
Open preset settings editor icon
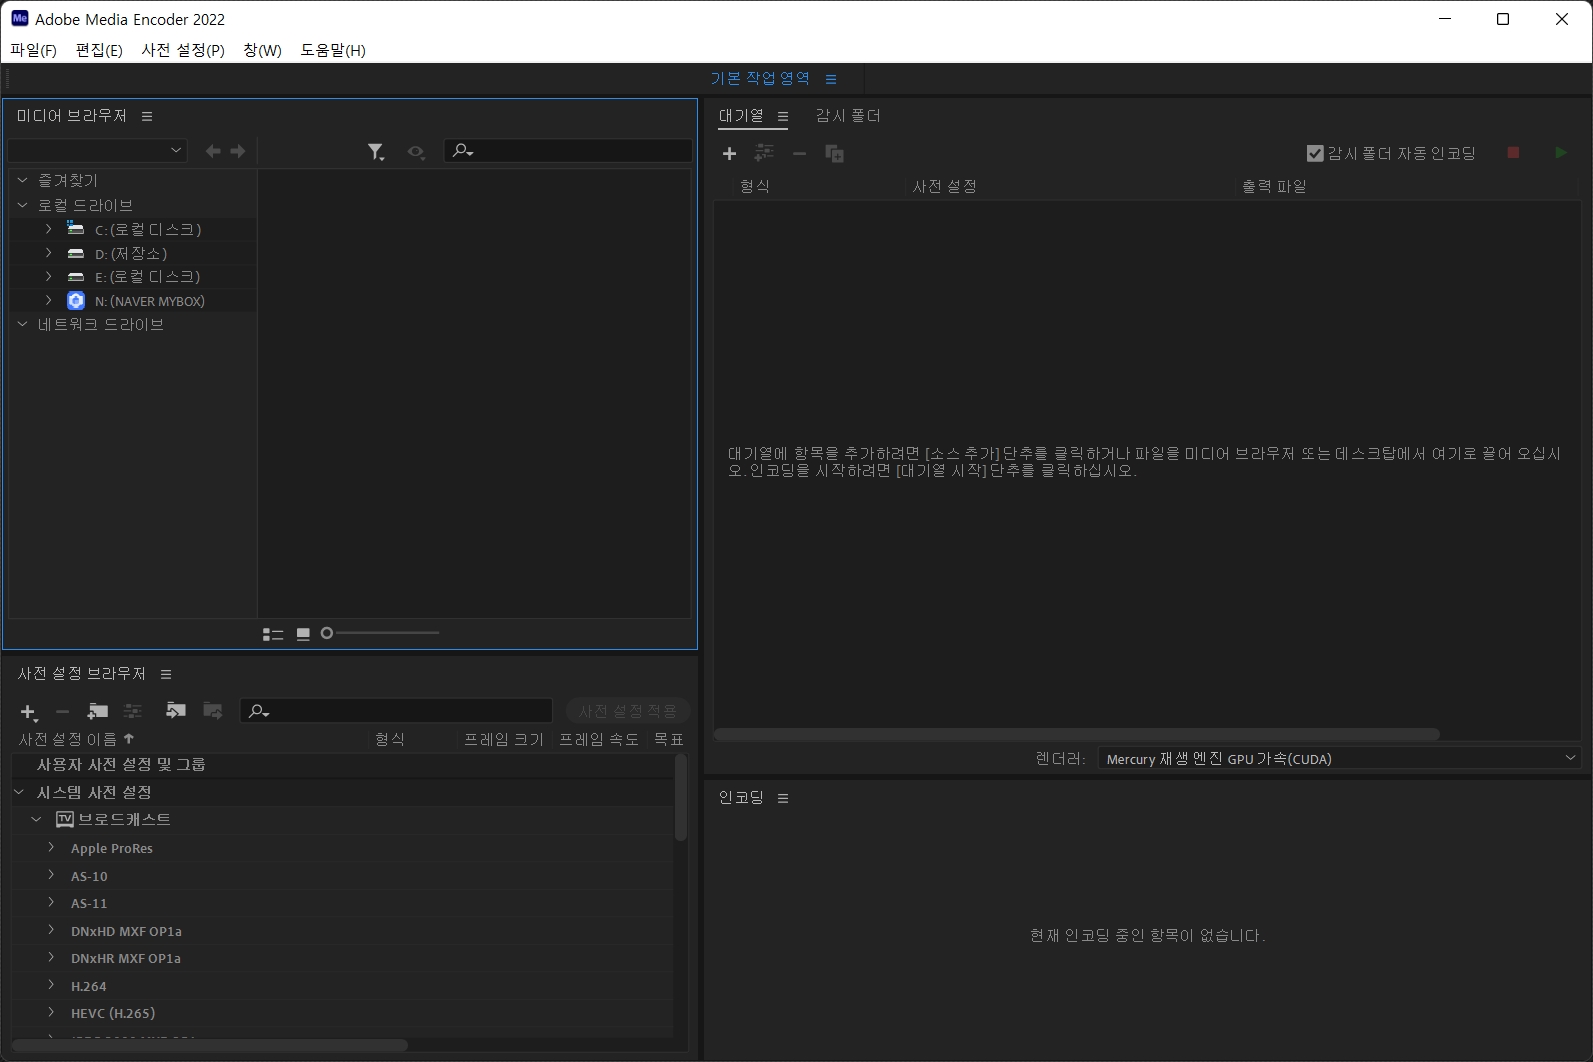(132, 711)
